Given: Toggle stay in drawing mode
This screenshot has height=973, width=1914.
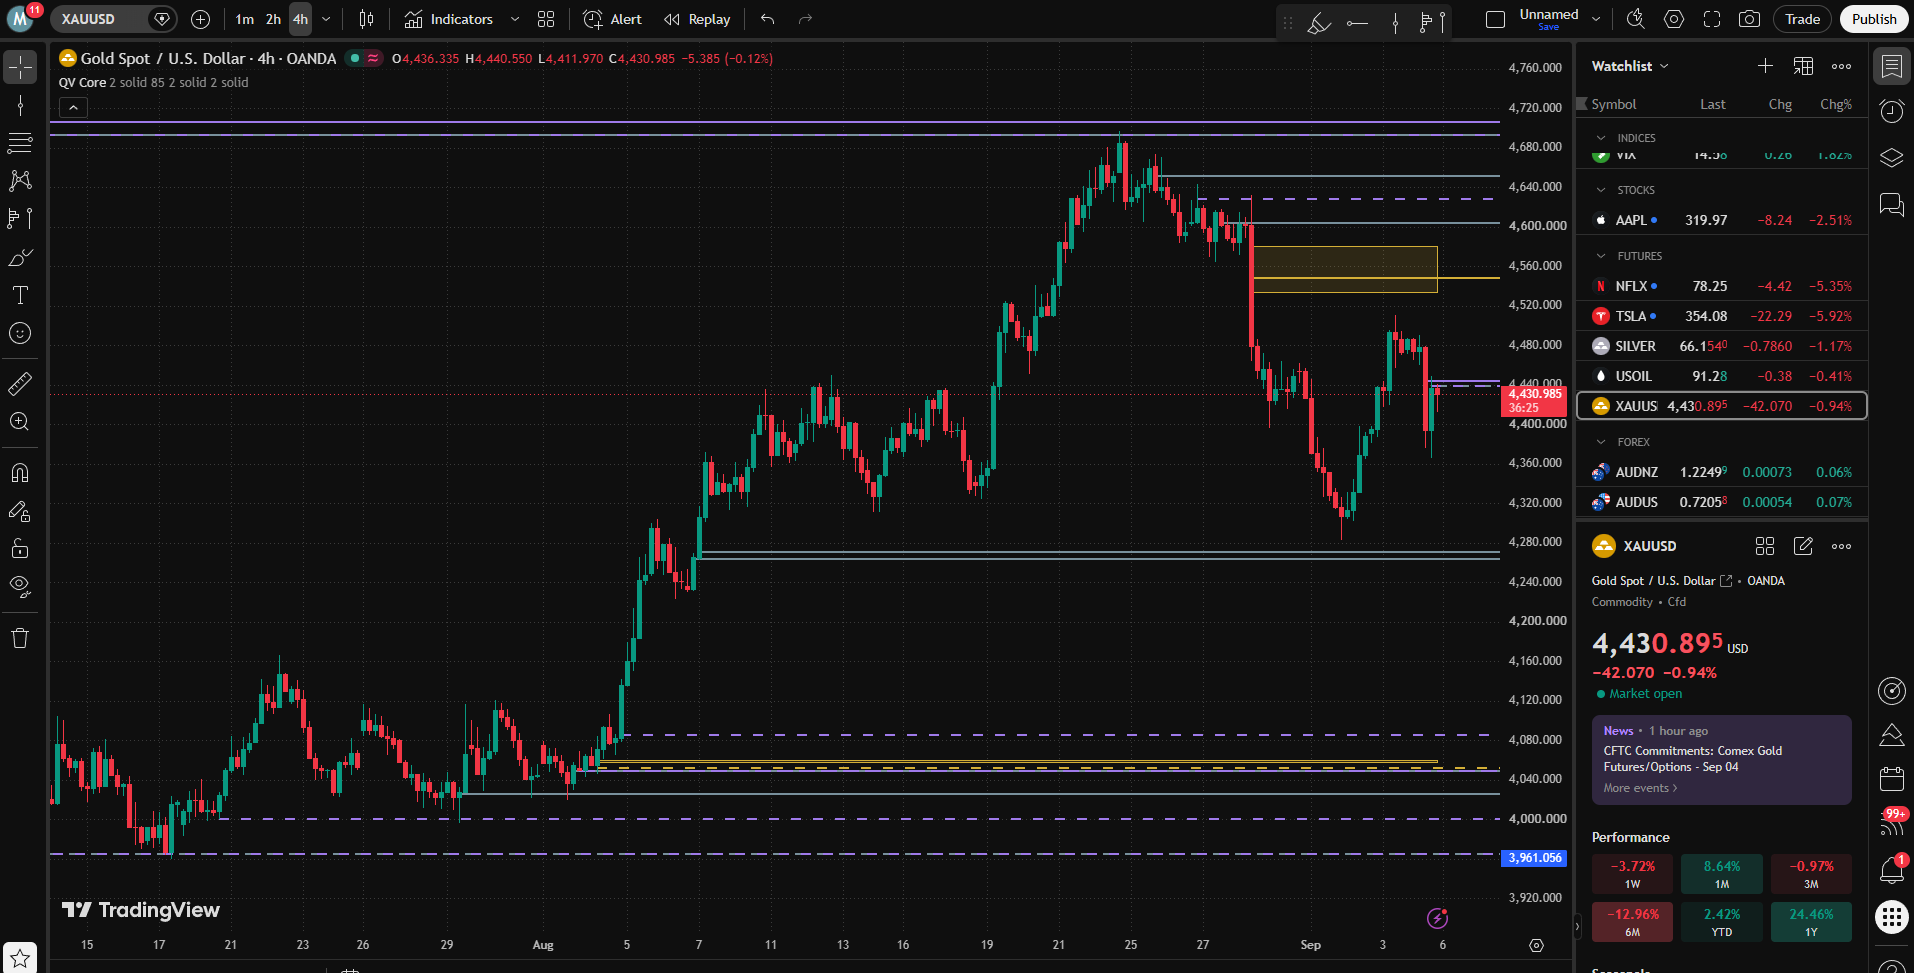Looking at the screenshot, I should click(20, 511).
